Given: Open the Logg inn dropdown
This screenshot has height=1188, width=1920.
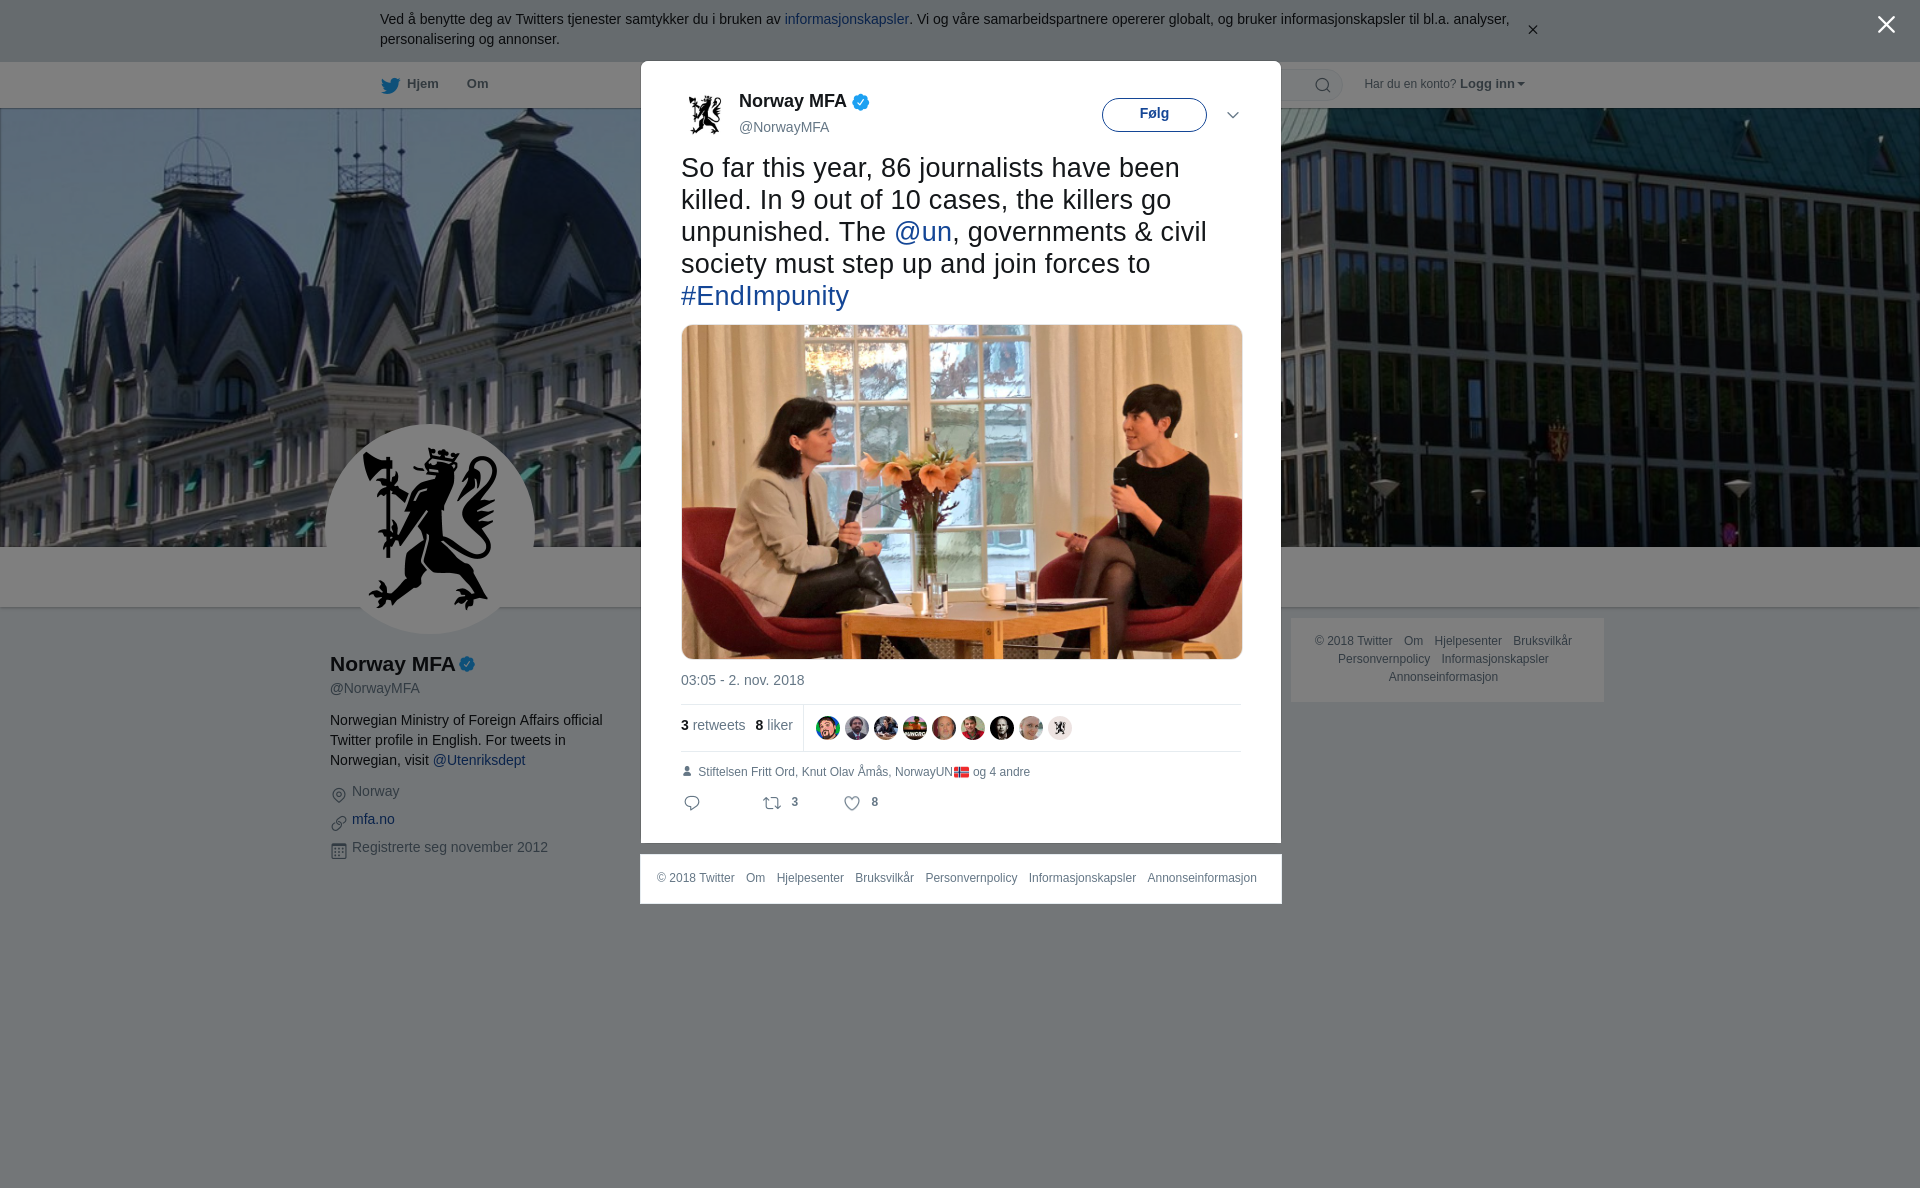Looking at the screenshot, I should coord(1492,84).
